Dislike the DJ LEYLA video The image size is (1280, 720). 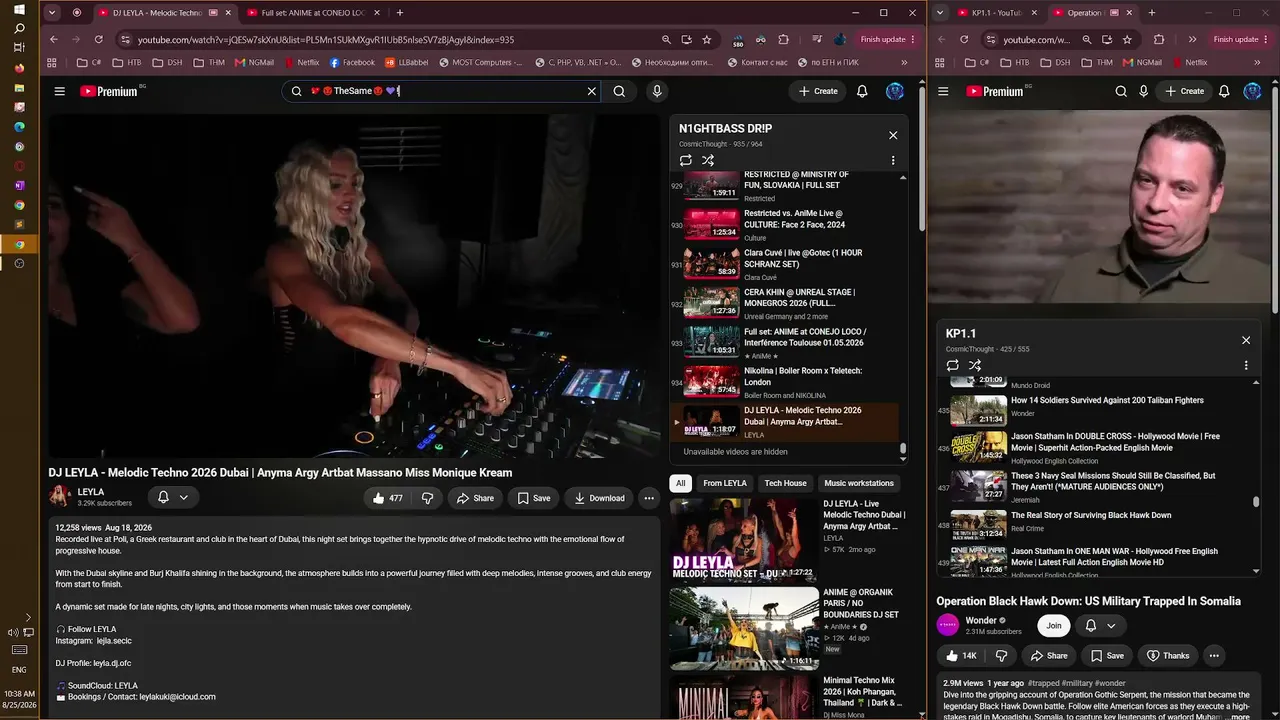[427, 498]
